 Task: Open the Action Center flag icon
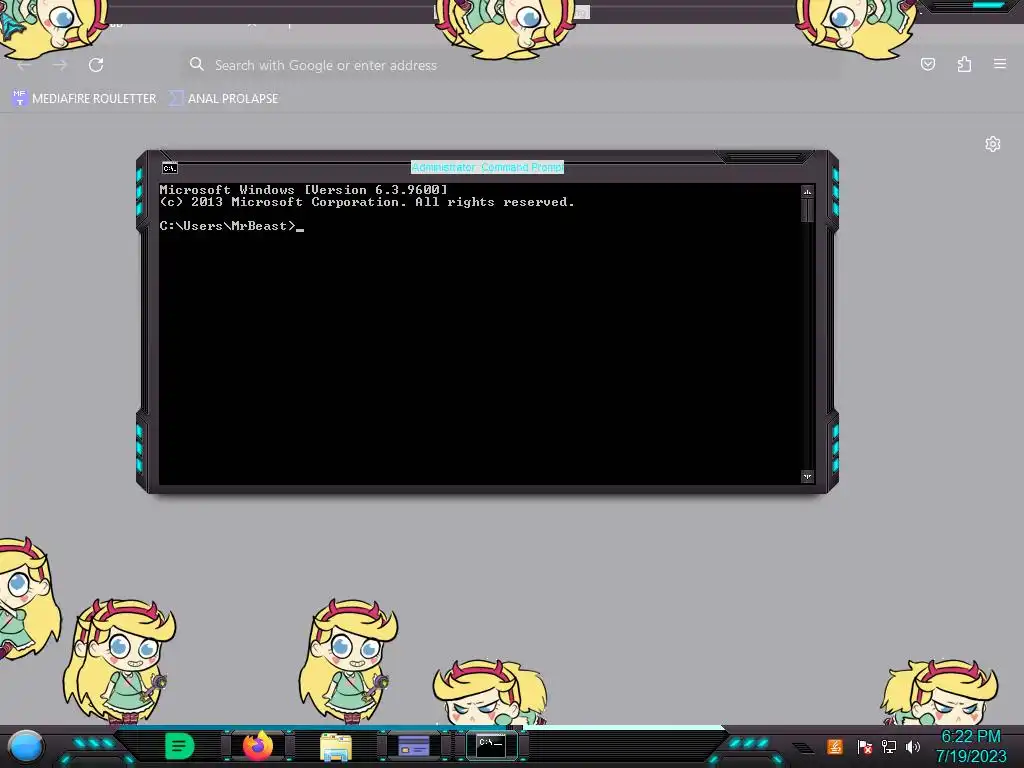pos(865,746)
